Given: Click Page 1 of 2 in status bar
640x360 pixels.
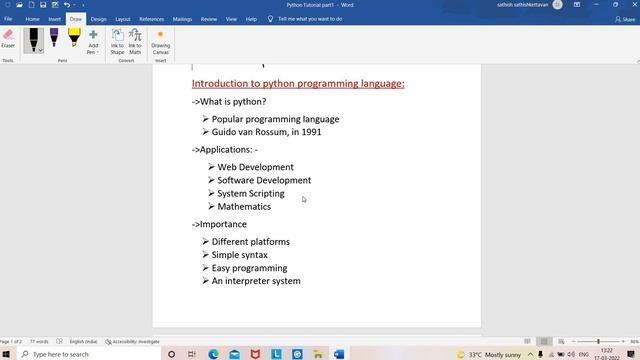Looking at the screenshot, I should [x=11, y=341].
